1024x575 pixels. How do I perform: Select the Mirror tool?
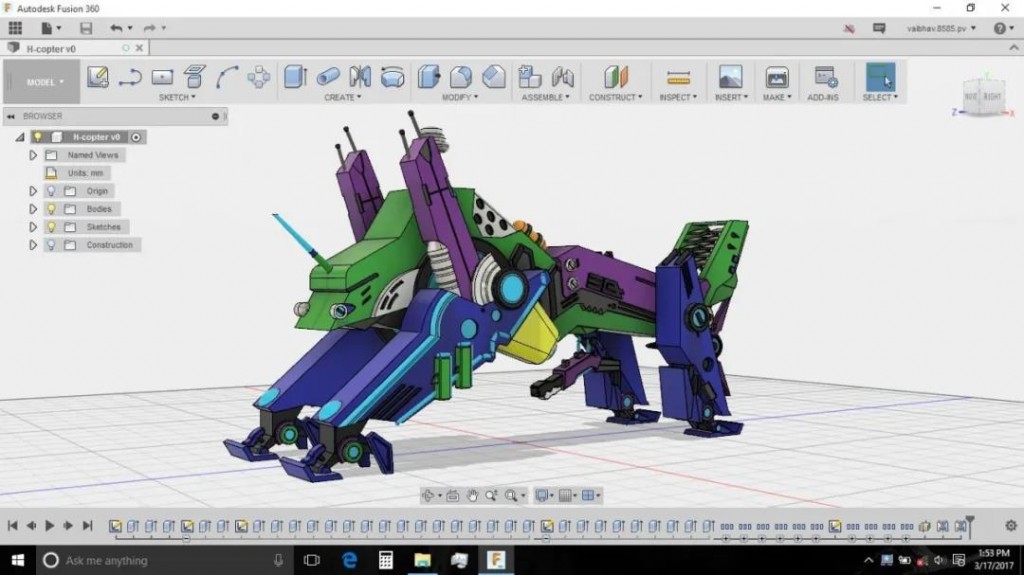360,76
